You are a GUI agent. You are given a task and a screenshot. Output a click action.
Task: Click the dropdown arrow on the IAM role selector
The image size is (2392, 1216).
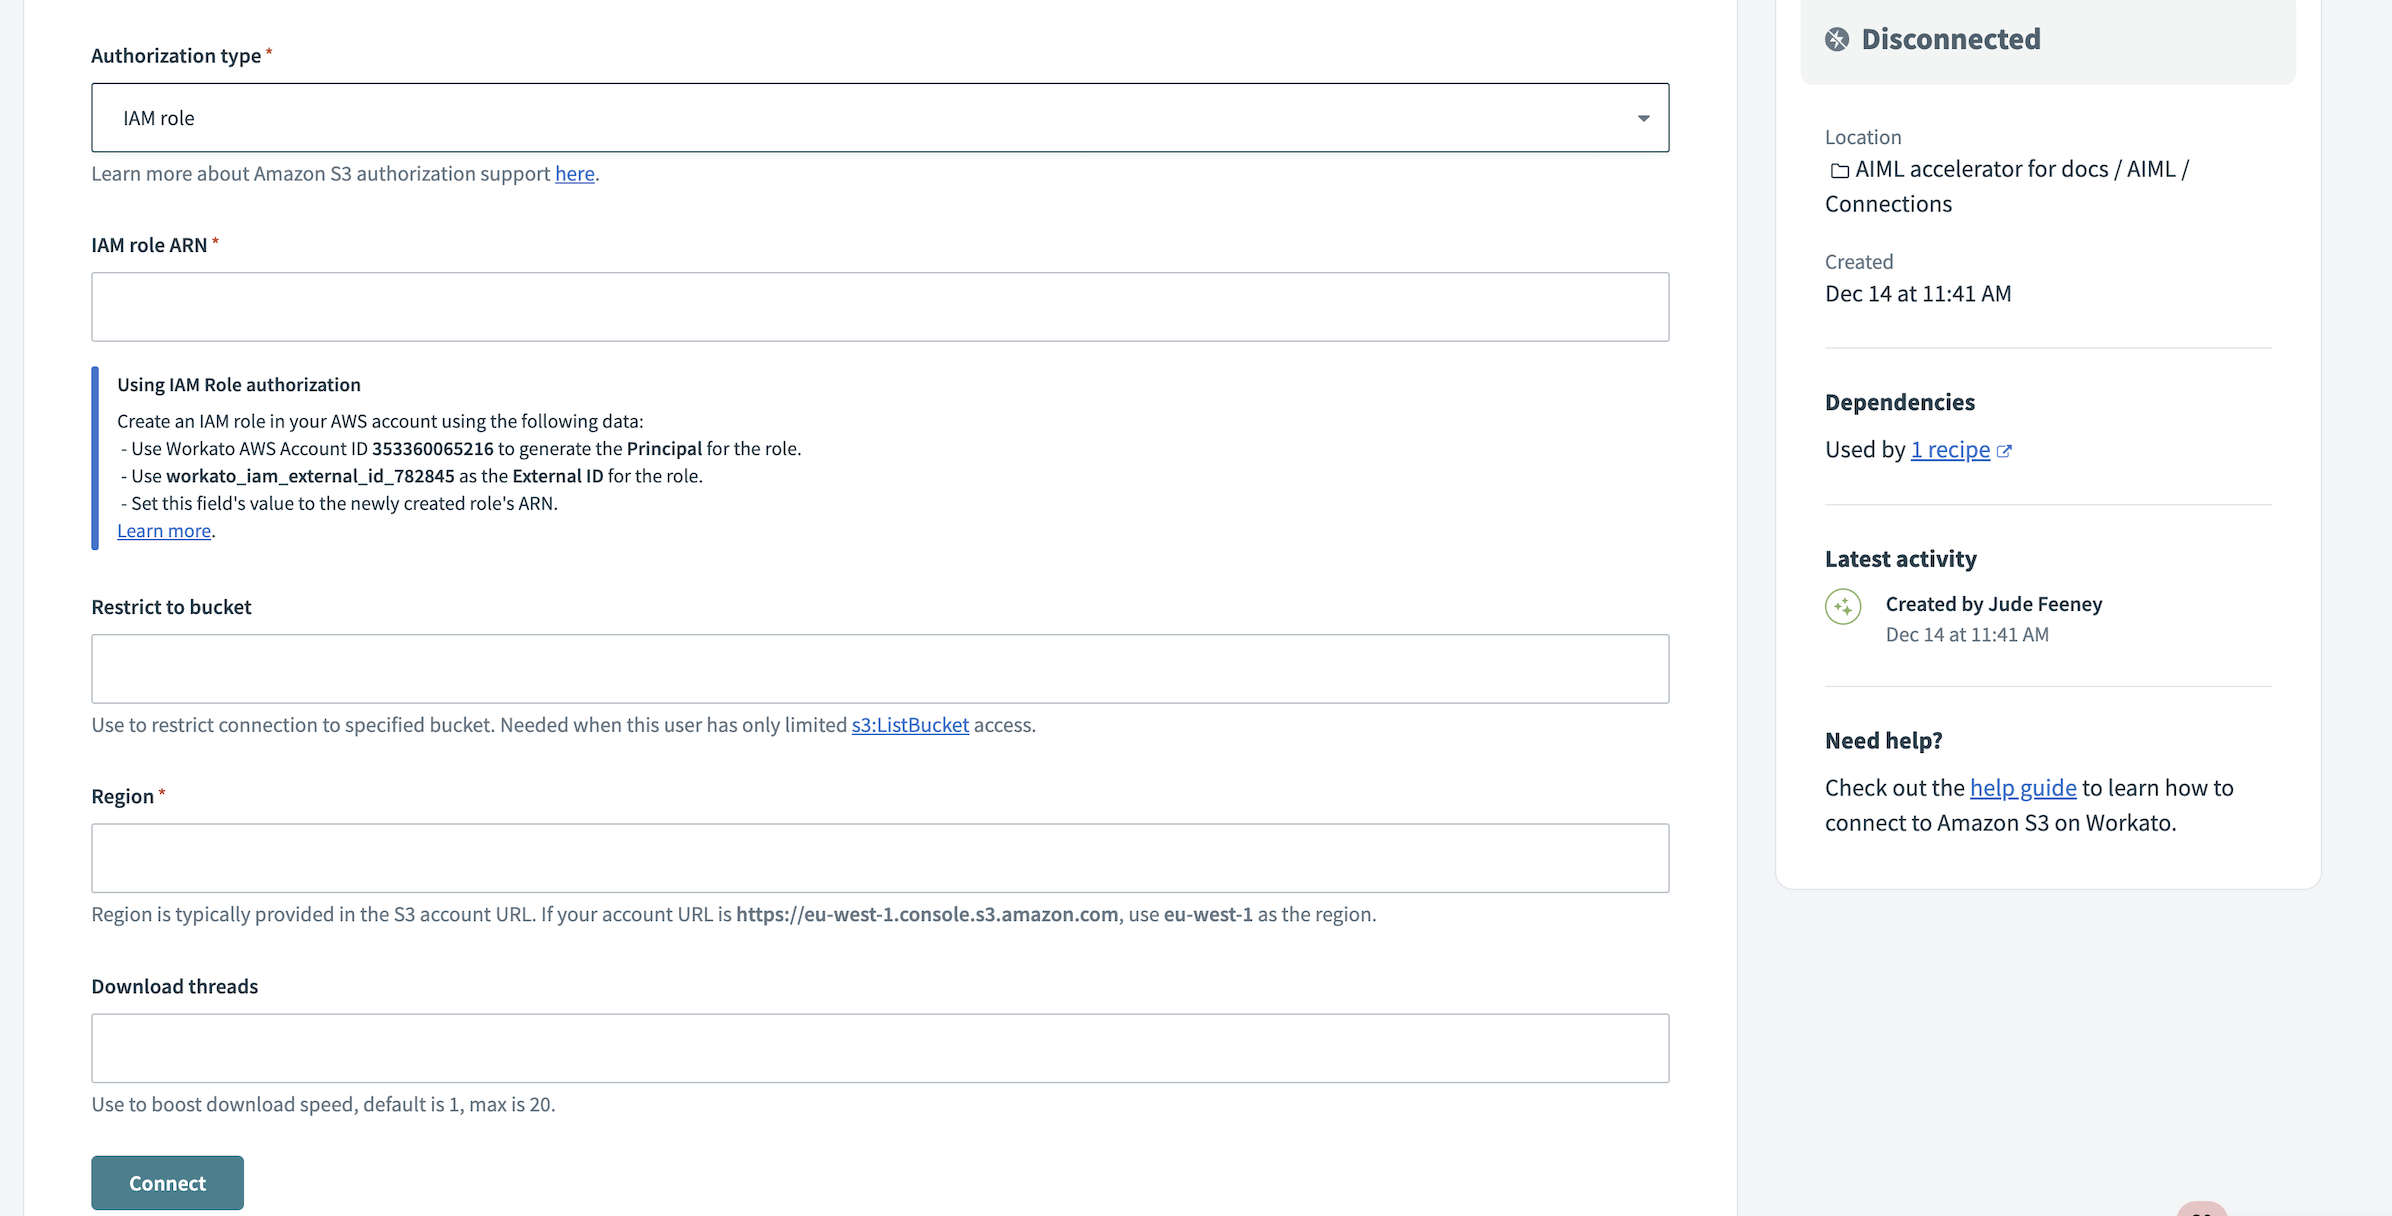pyautogui.click(x=1643, y=118)
